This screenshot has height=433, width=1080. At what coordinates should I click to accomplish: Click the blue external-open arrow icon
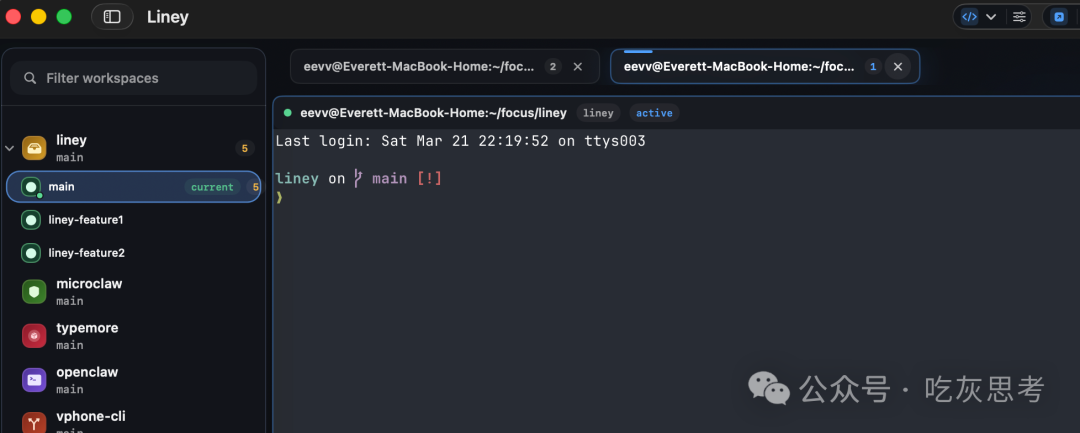(1059, 17)
